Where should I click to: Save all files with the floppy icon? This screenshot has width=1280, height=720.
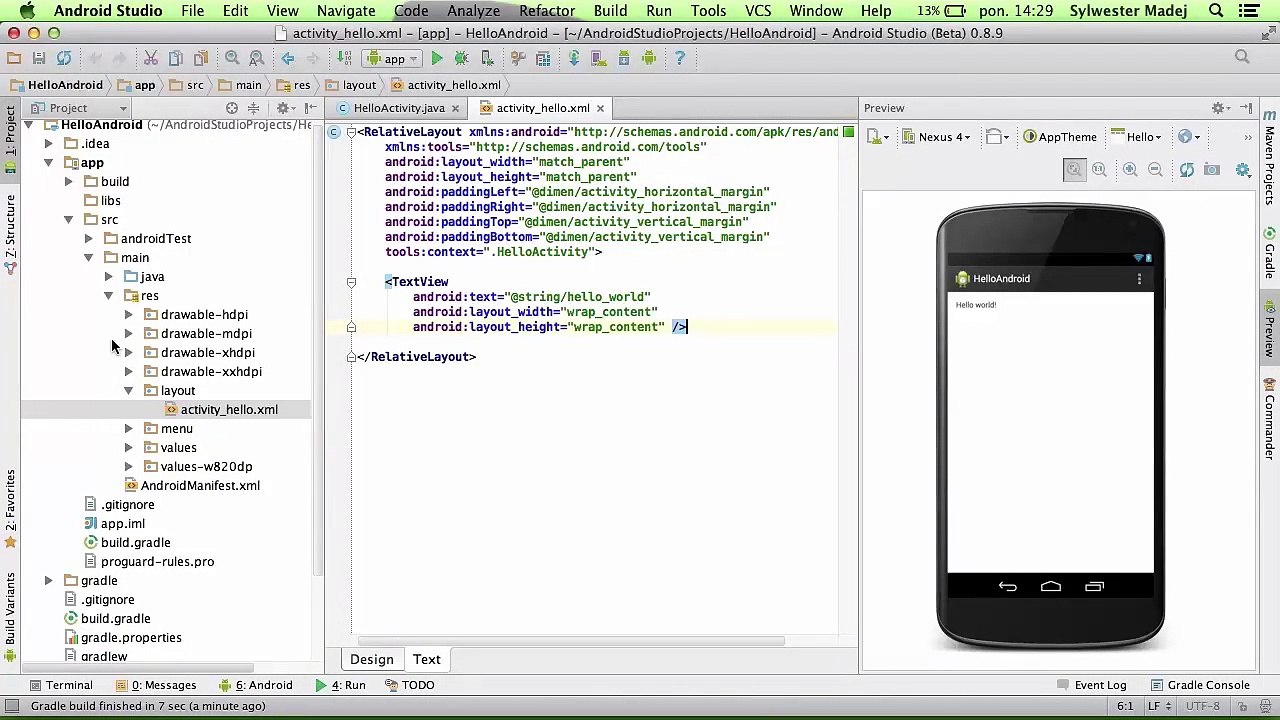[39, 58]
